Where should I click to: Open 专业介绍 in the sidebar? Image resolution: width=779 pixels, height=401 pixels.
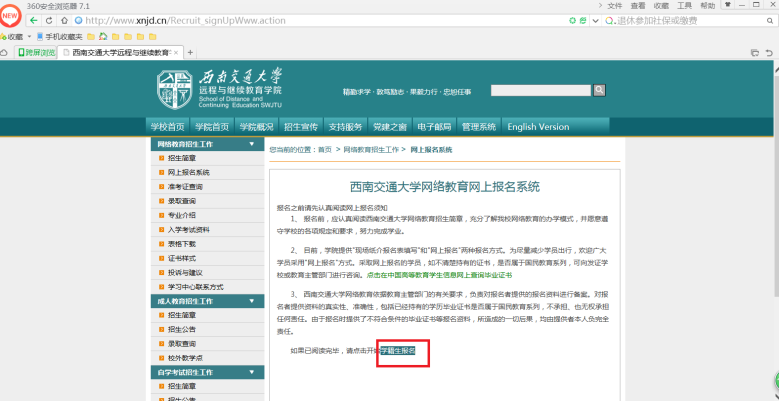click(182, 215)
